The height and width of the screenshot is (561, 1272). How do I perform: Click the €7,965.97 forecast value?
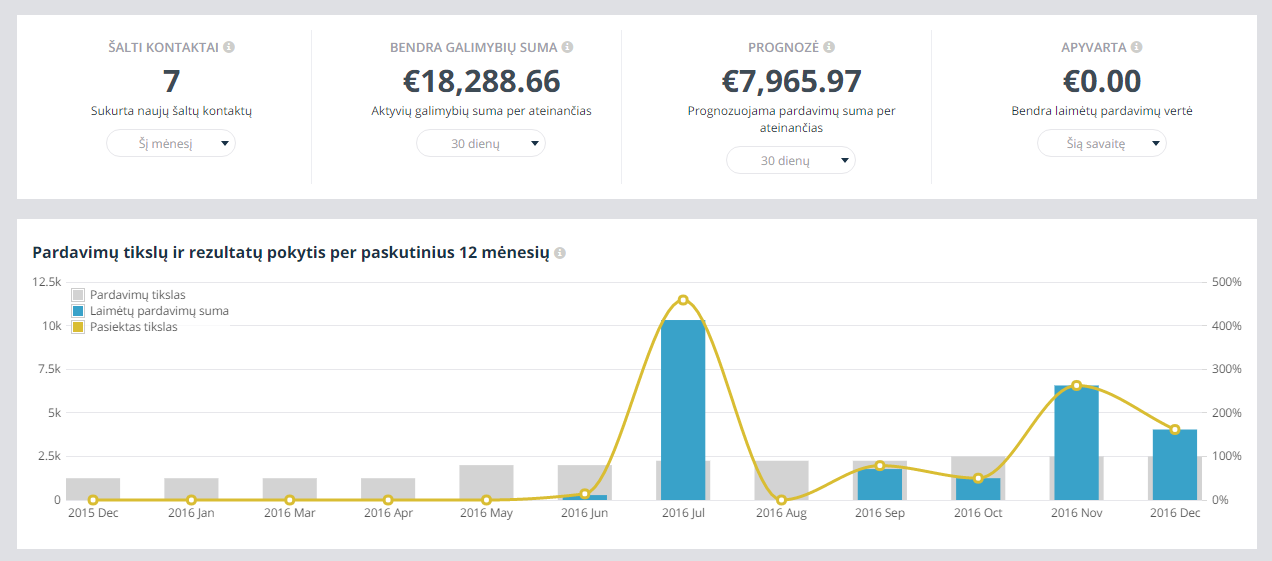point(791,81)
